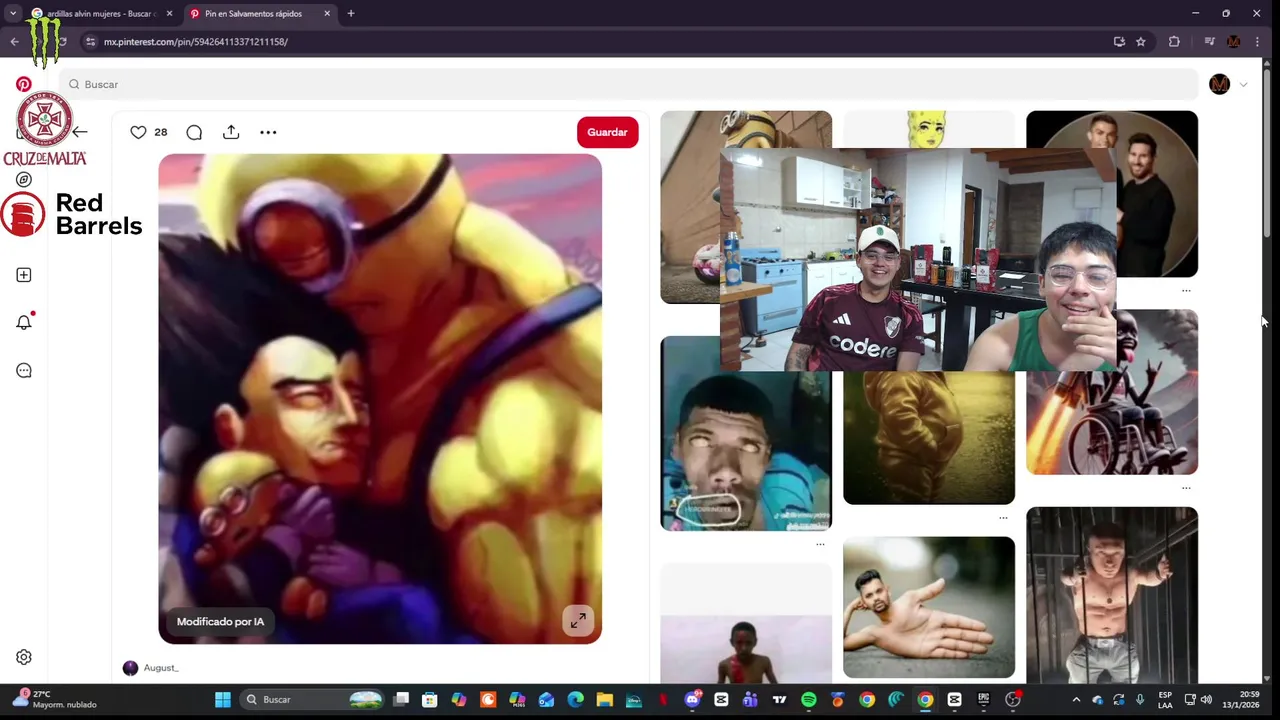Like the pin with the heart icon
This screenshot has height=720, width=1280.
coord(138,132)
